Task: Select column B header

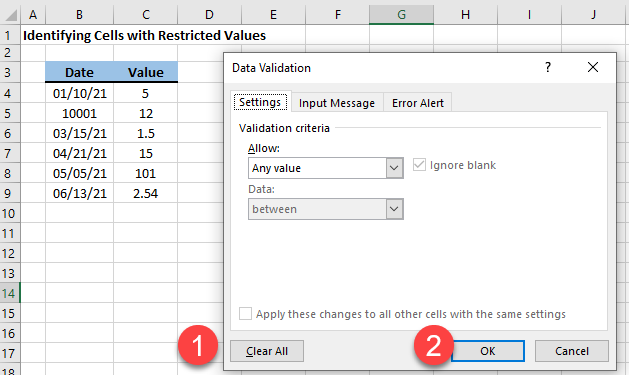Action: [x=79, y=15]
